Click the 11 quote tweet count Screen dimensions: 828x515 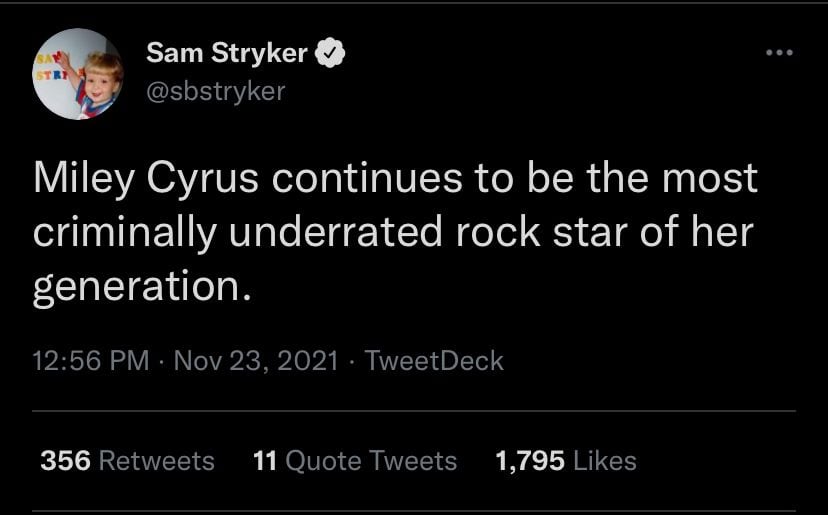point(264,460)
